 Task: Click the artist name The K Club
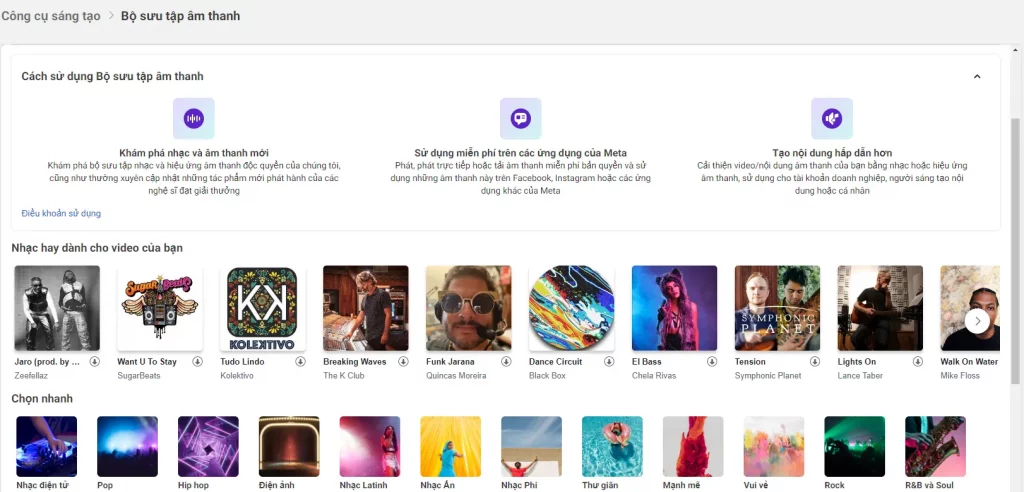coord(344,376)
